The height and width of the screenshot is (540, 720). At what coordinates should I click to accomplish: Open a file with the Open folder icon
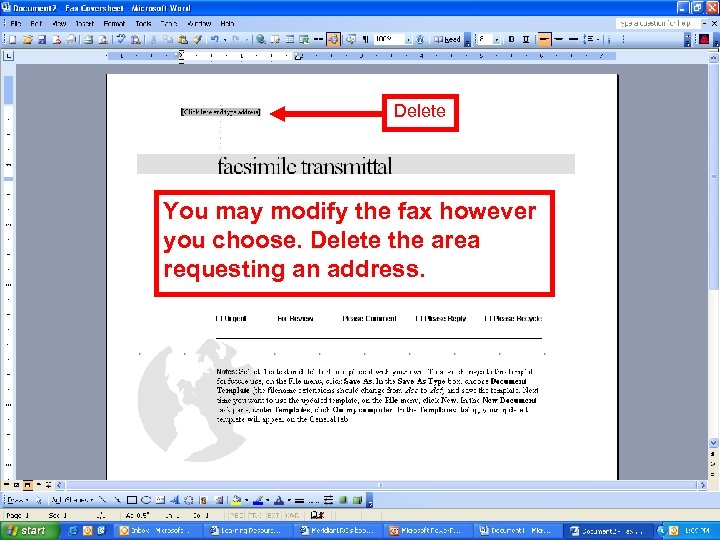[x=27, y=40]
